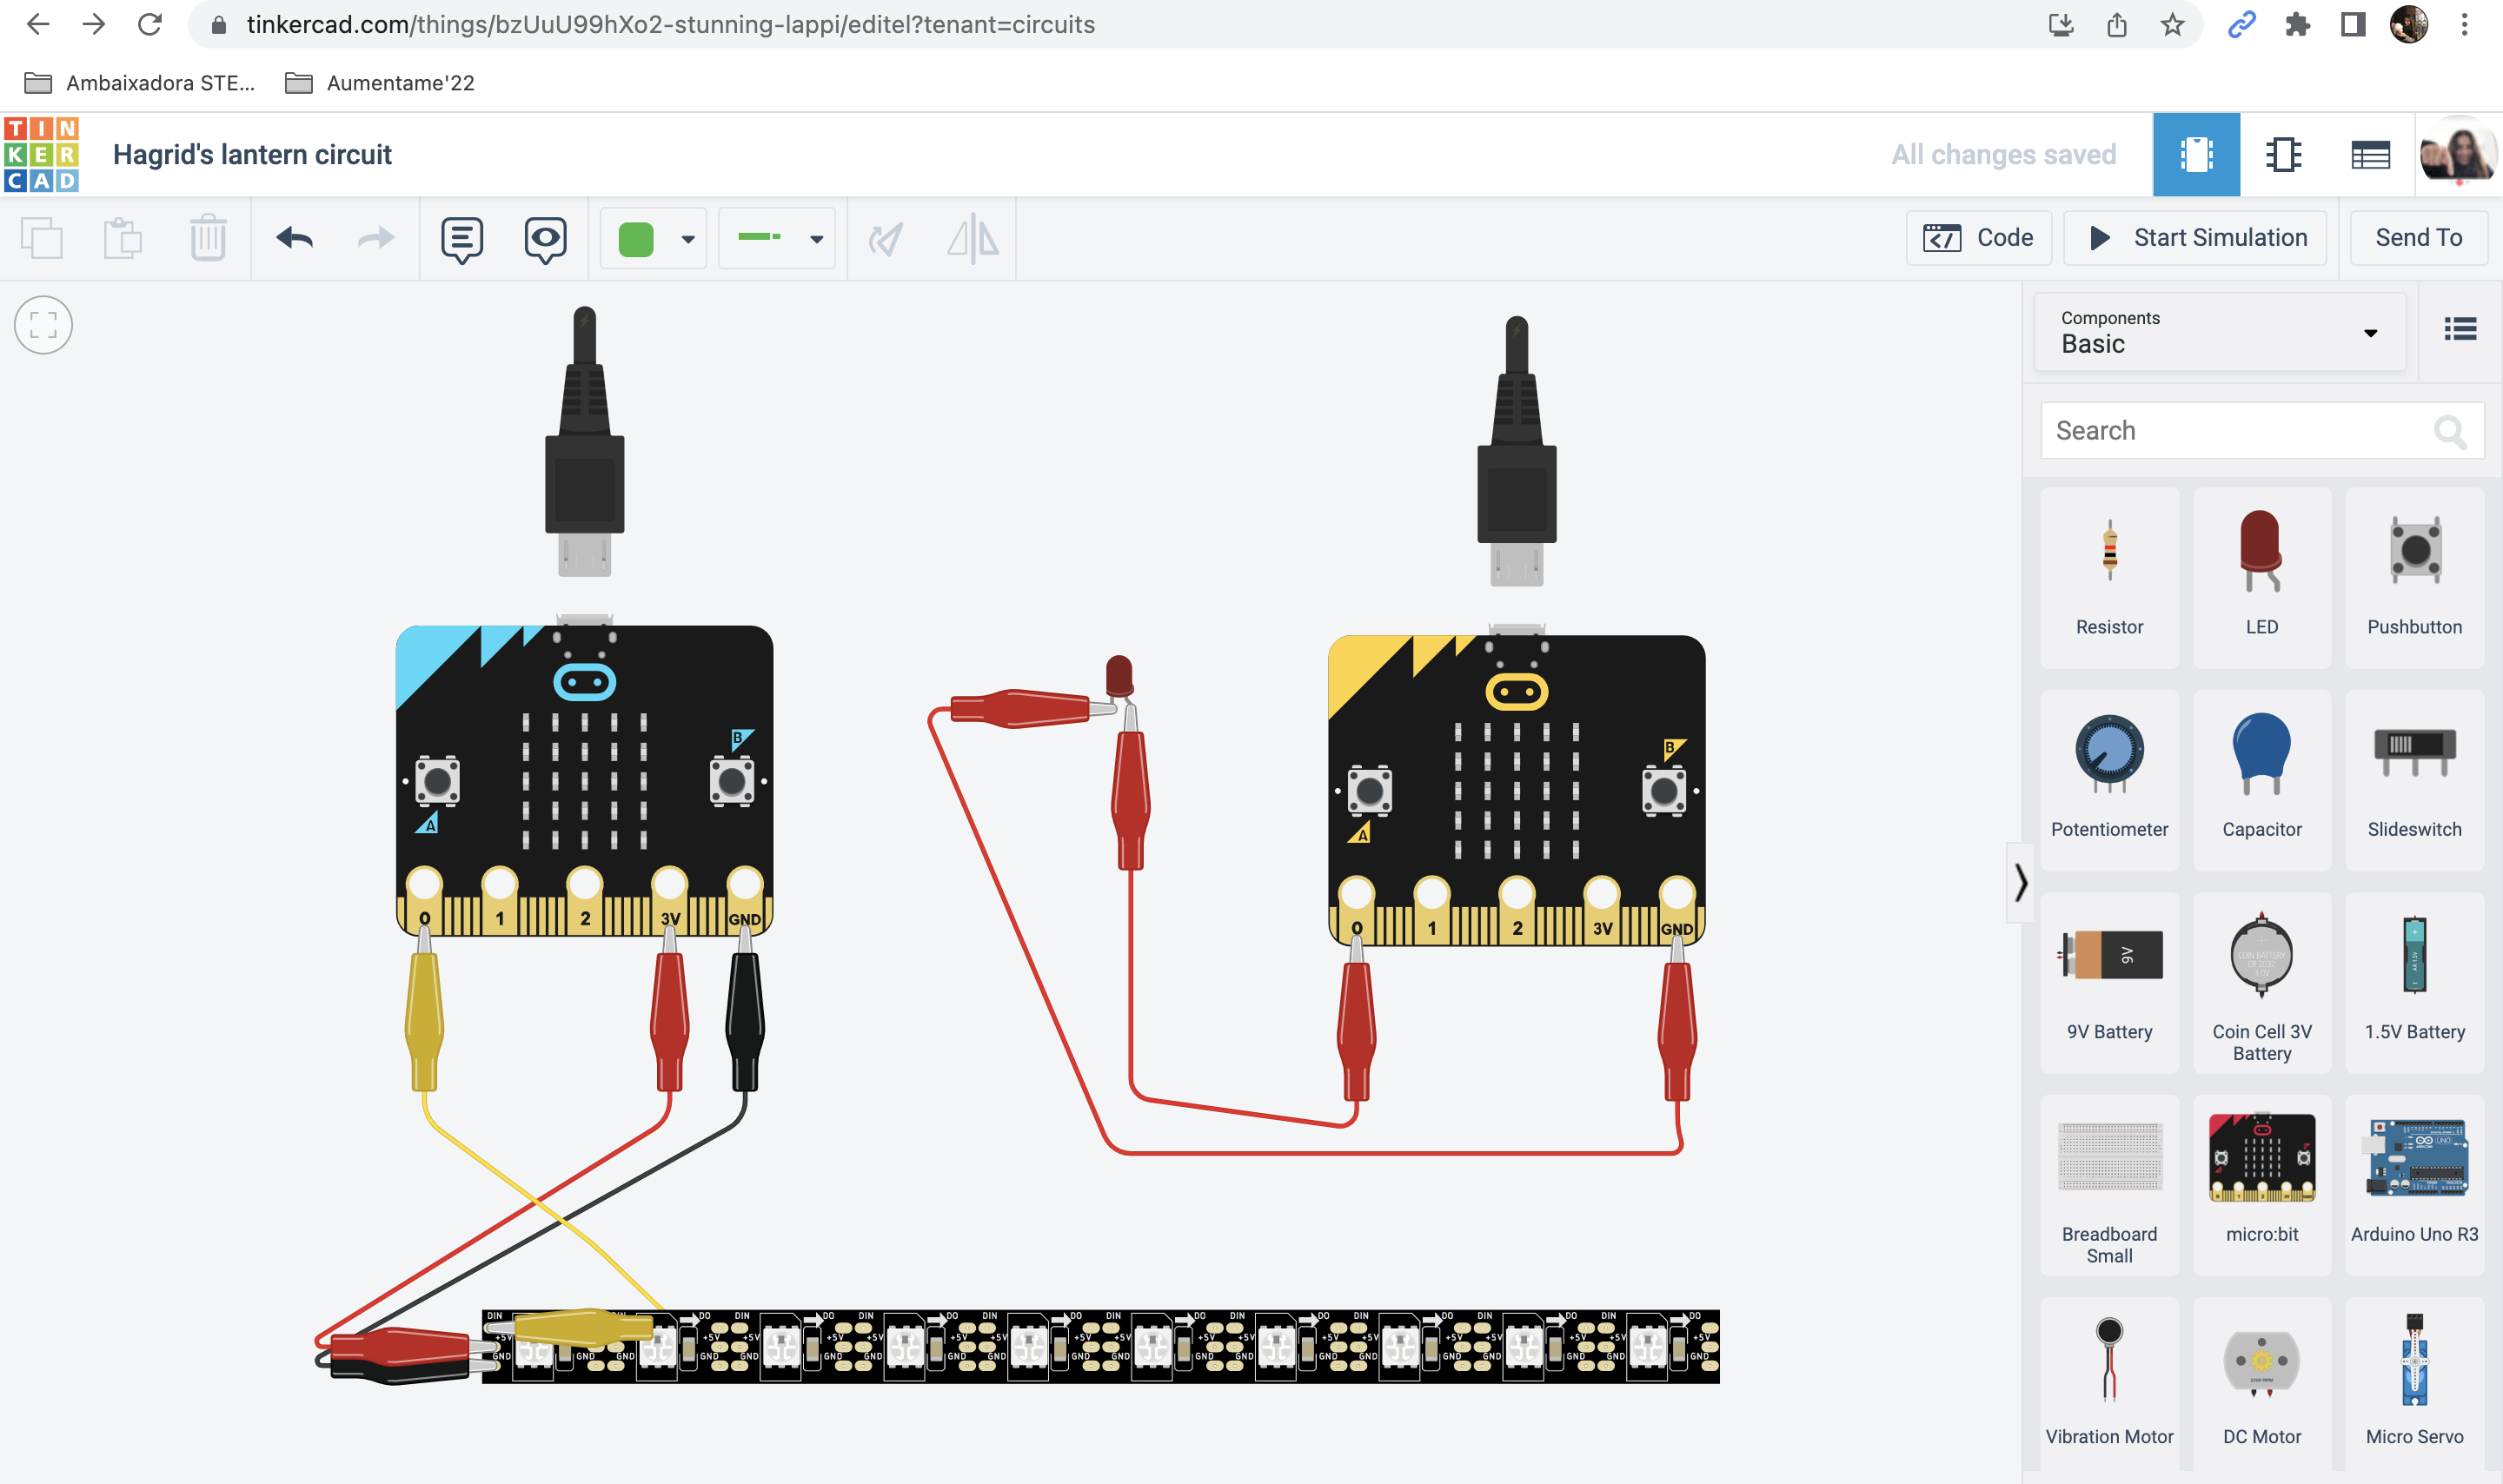The height and width of the screenshot is (1484, 2503).
Task: Click the zoom to fit icon
Action: [43, 325]
